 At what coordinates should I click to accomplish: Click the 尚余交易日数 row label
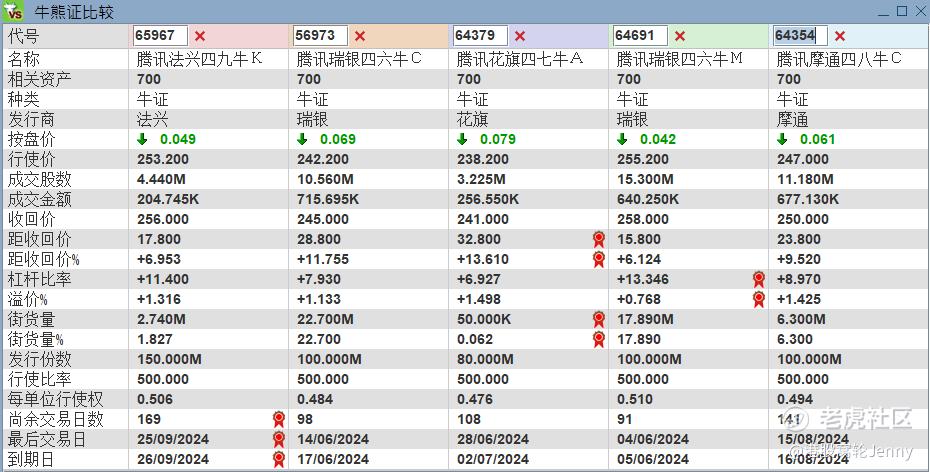55,420
